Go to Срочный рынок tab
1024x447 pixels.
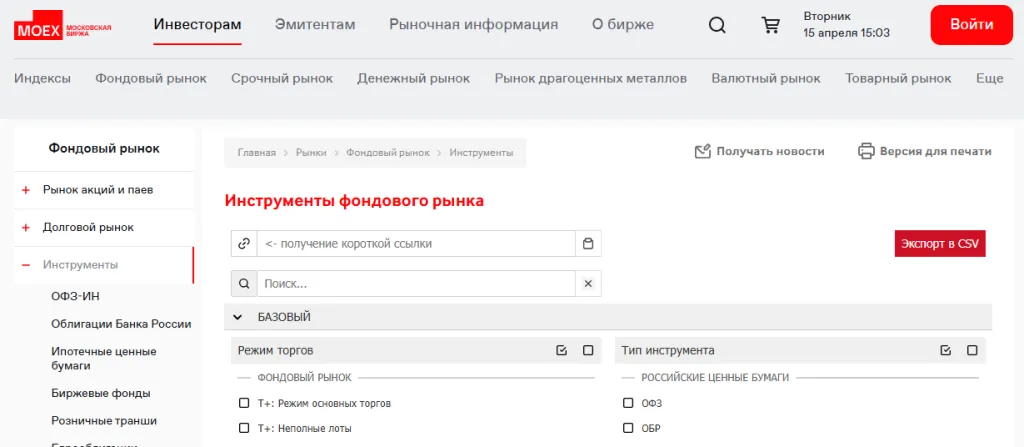point(282,78)
